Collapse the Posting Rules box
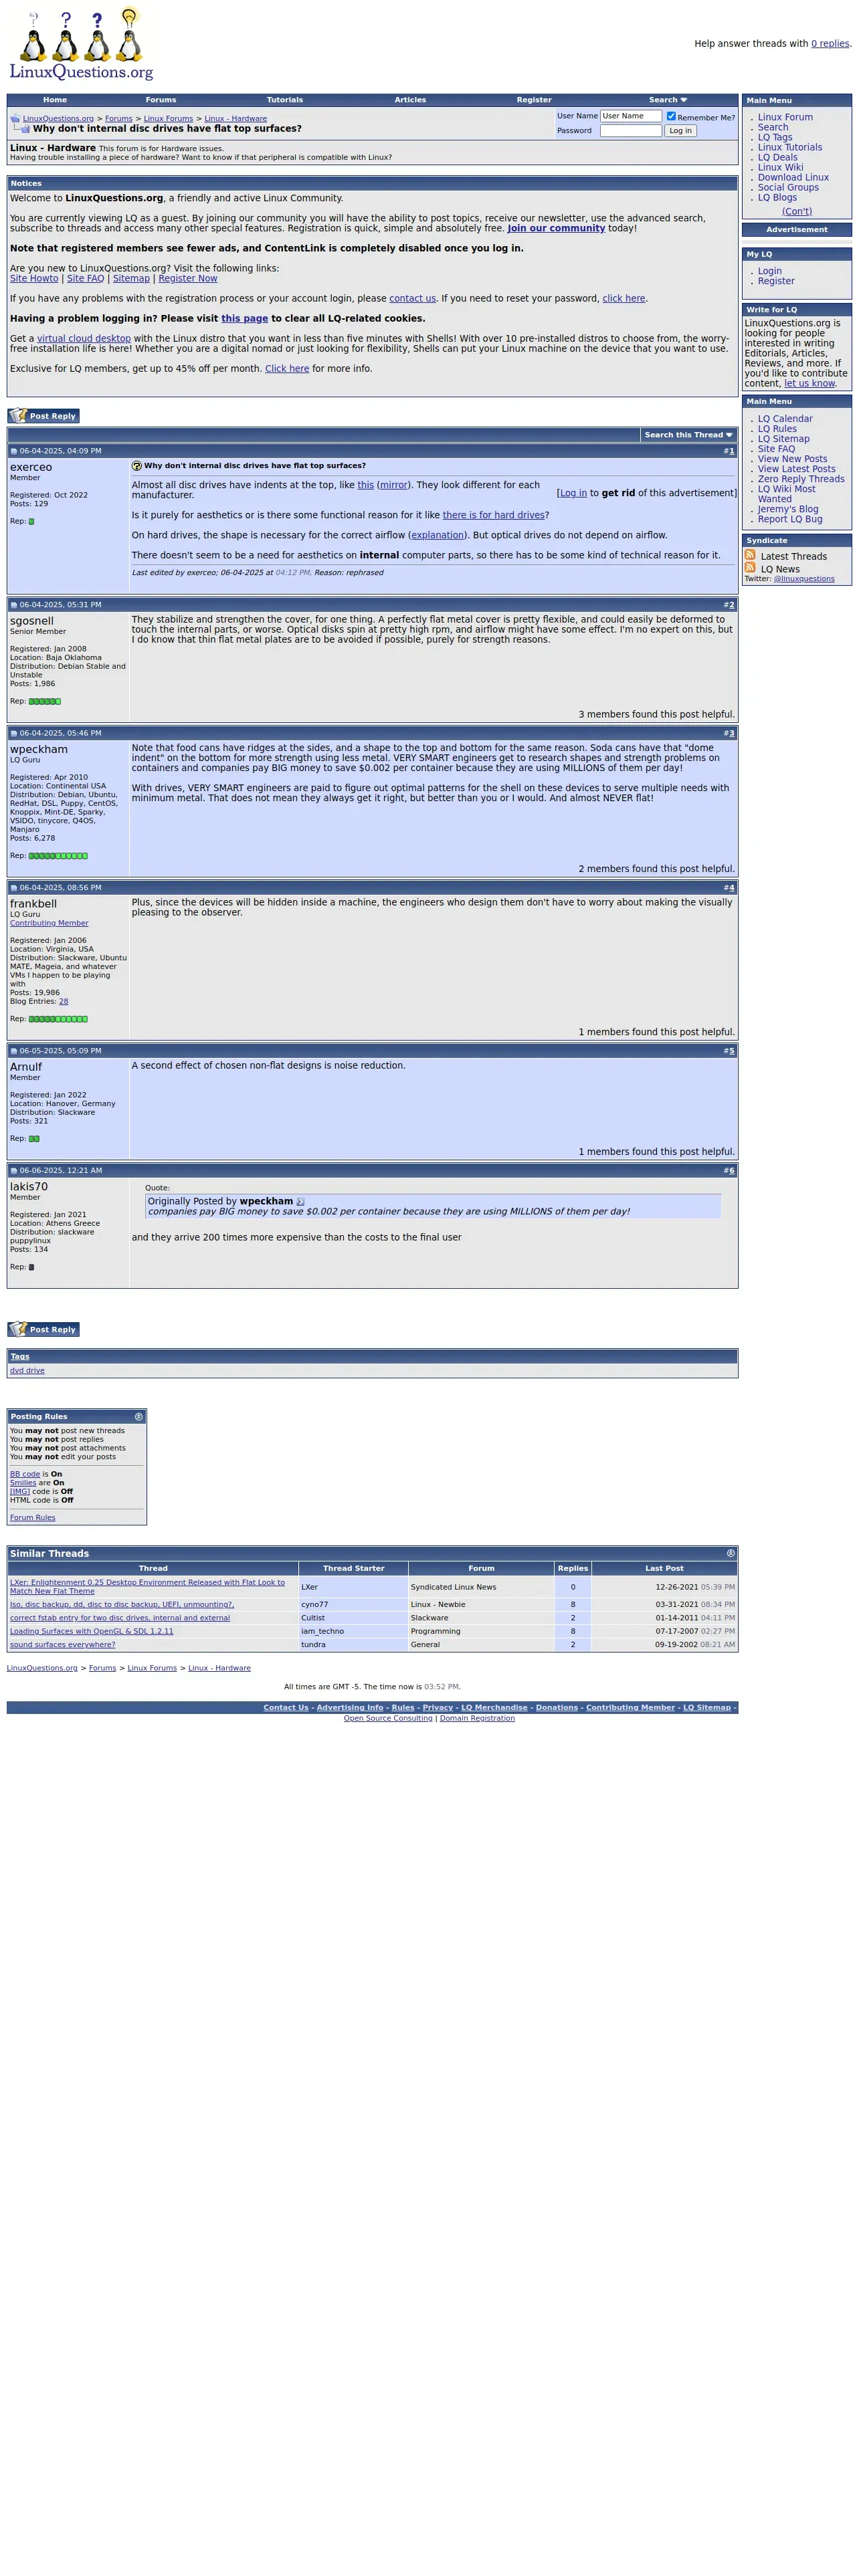This screenshot has width=859, height=2576. click(139, 1417)
